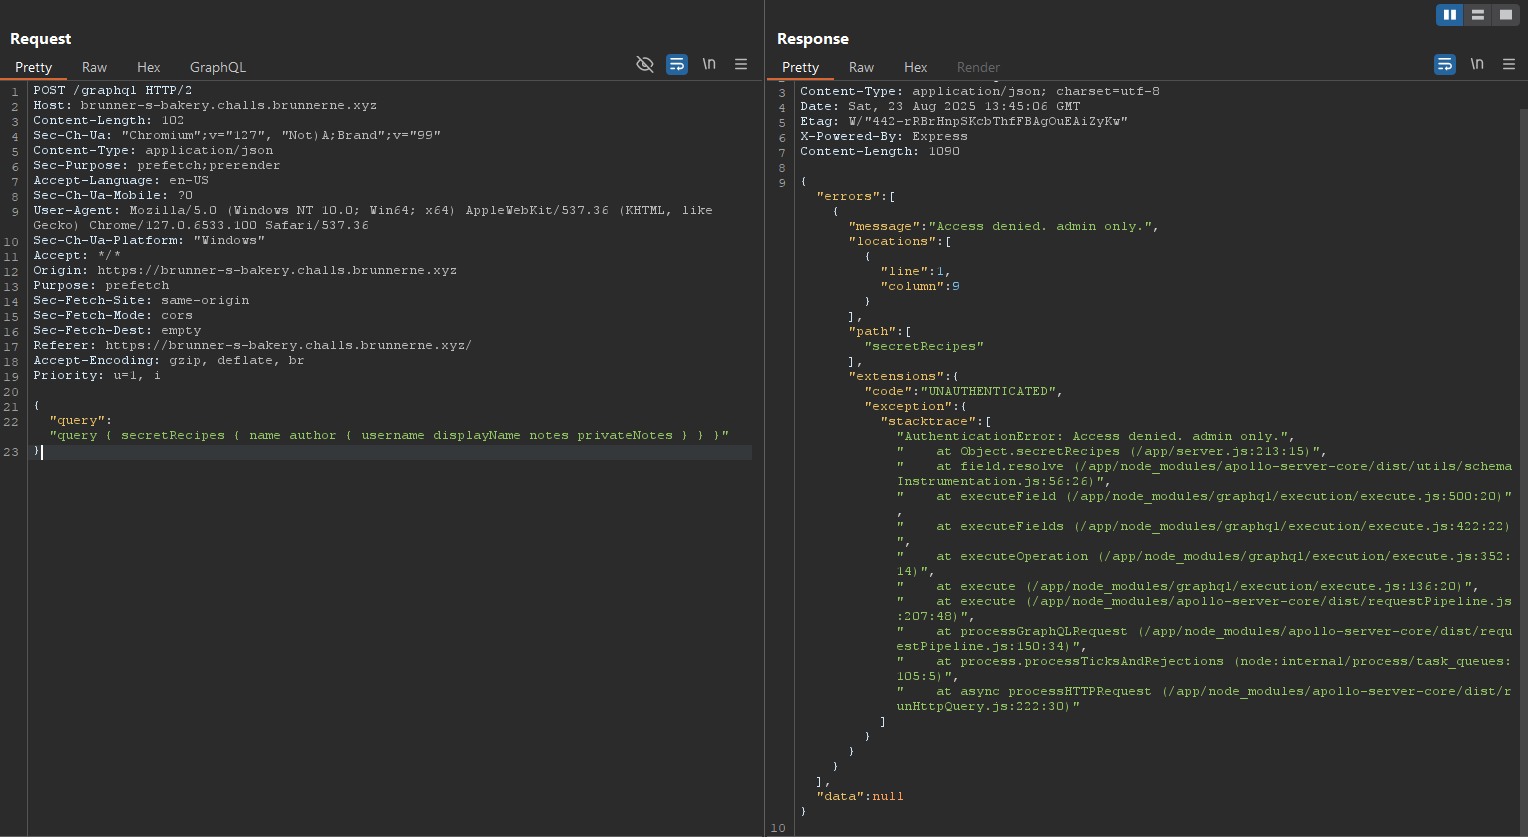Open the Response Hex tab
Screen dimensions: 1528x837
click(x=915, y=67)
